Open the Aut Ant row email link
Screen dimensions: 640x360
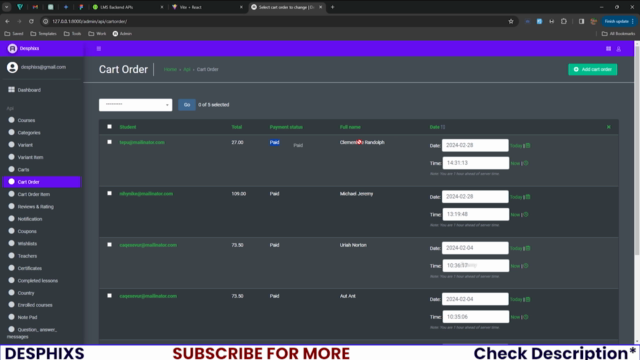pyautogui.click(x=148, y=296)
